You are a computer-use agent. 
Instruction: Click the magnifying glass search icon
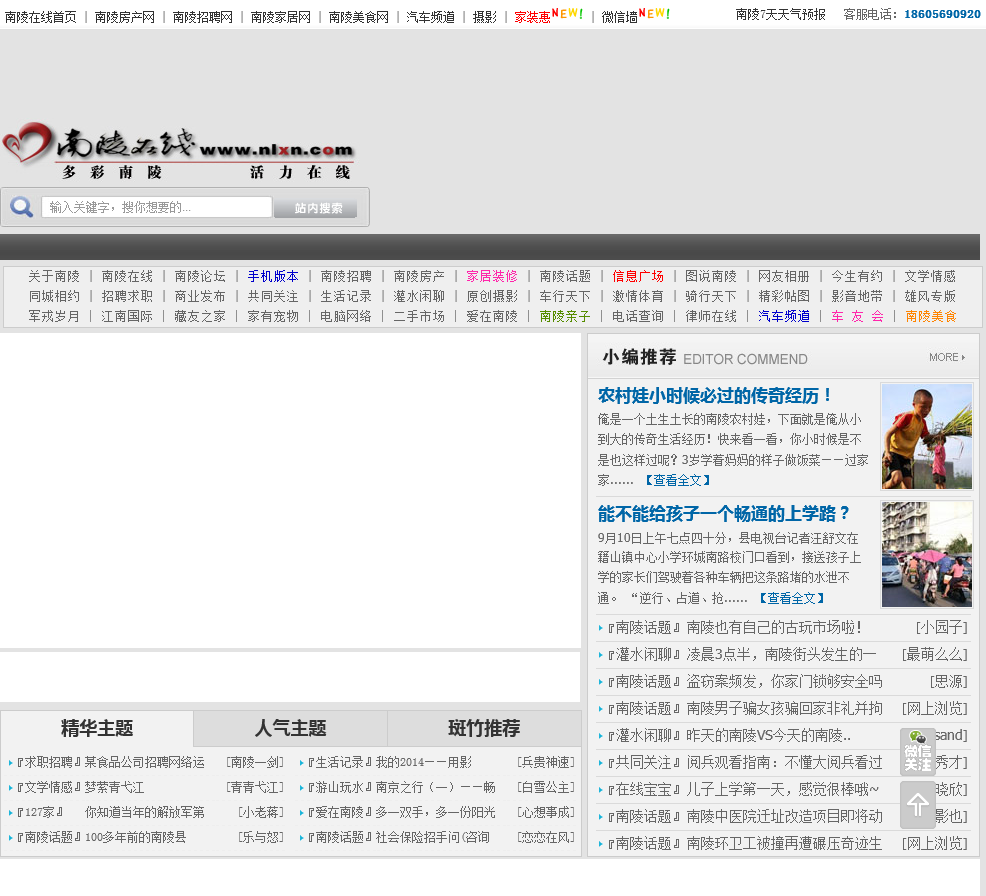tap(21, 207)
